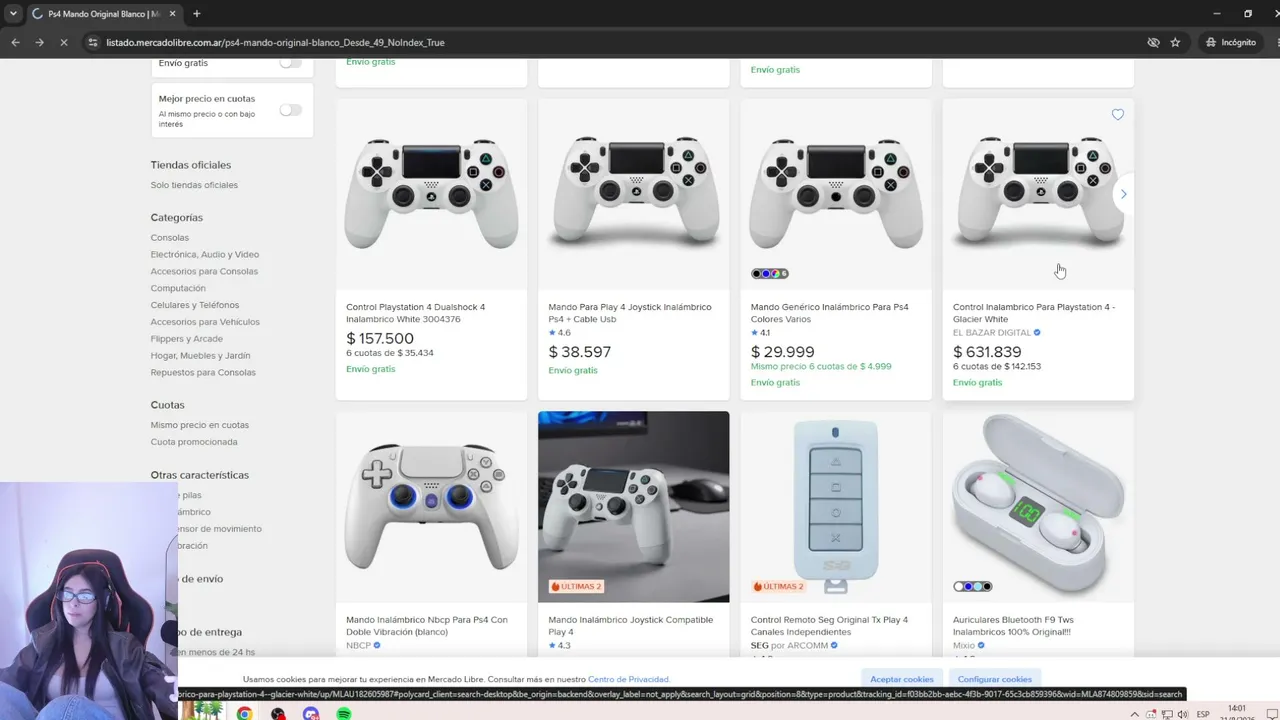
Task: Open Spotify from the taskbar
Action: click(344, 713)
